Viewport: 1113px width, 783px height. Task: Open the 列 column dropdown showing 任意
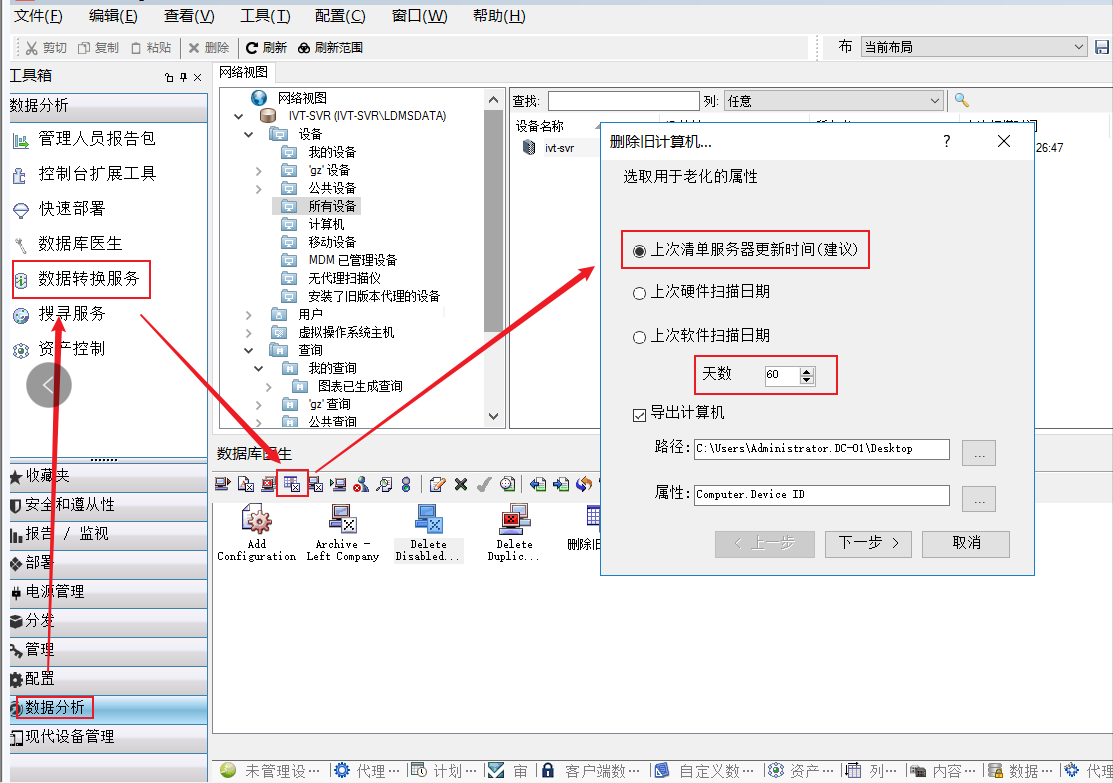[x=834, y=101]
